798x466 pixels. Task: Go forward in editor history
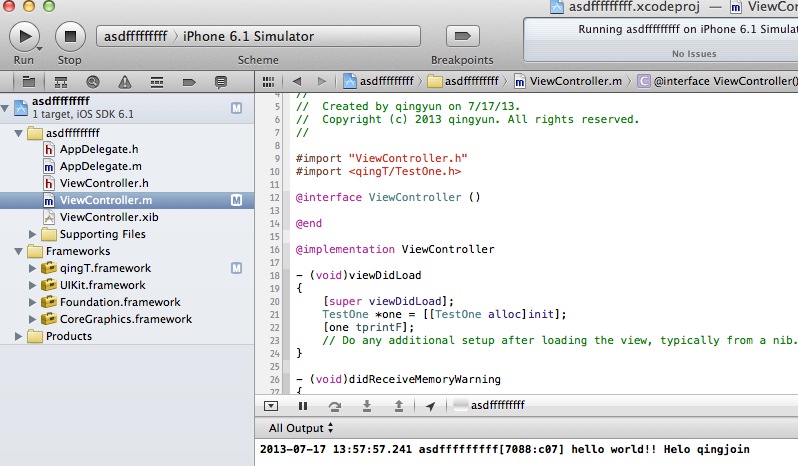(322, 81)
